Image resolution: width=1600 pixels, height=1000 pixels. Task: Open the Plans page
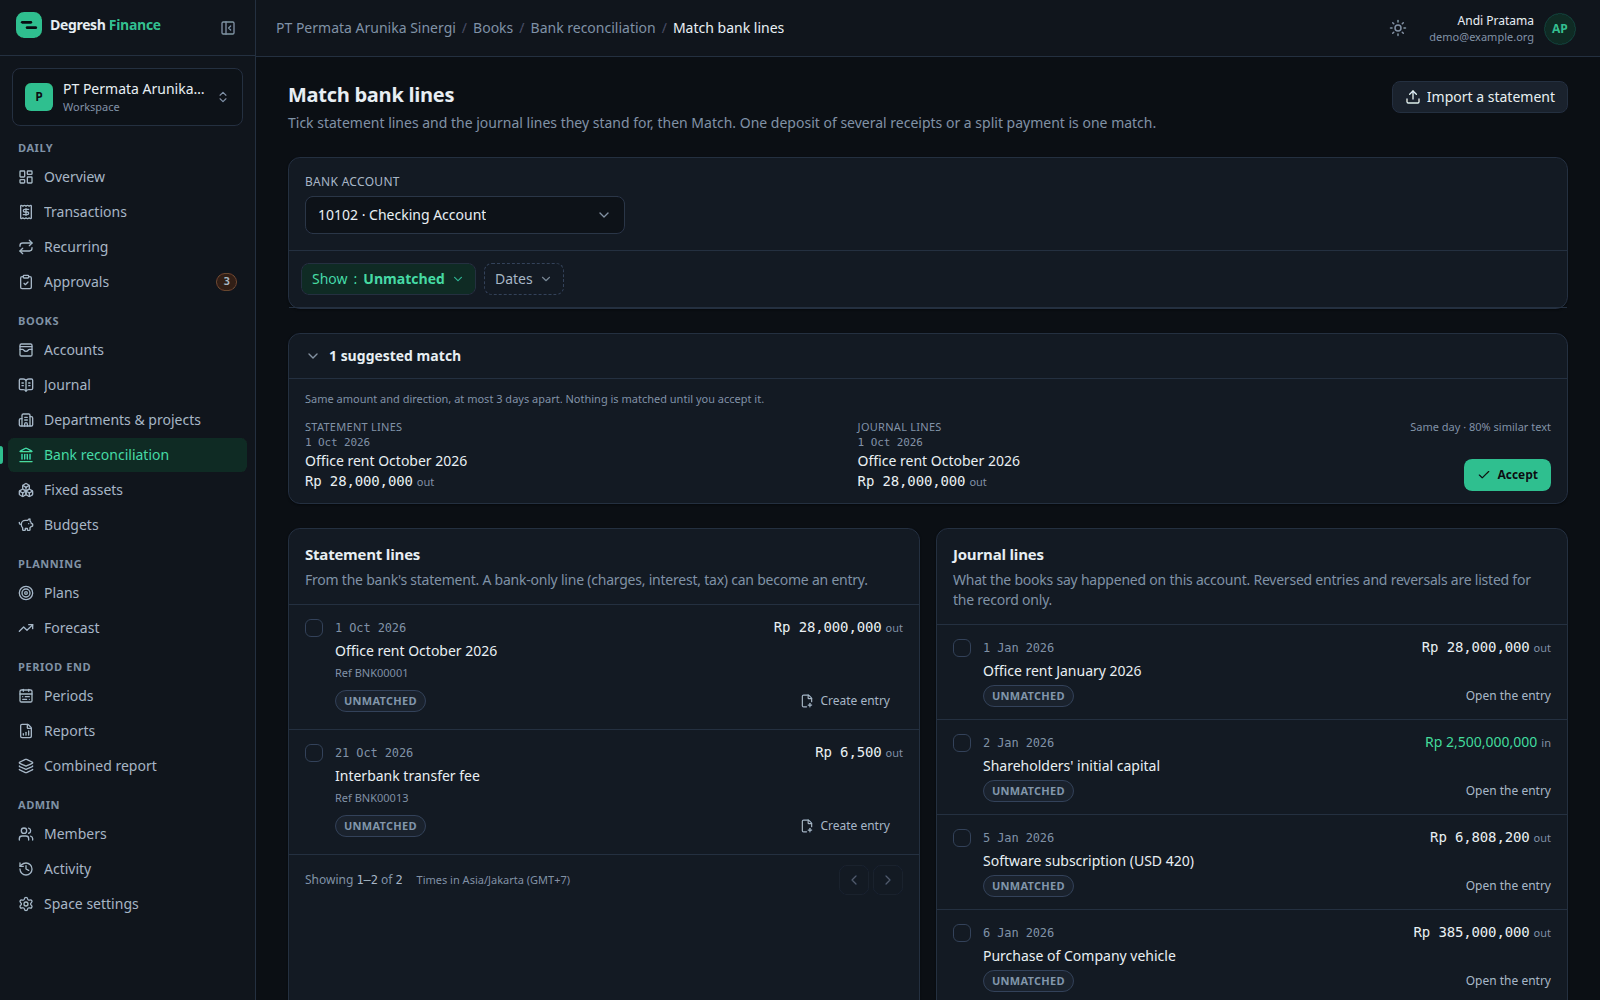coord(127,593)
